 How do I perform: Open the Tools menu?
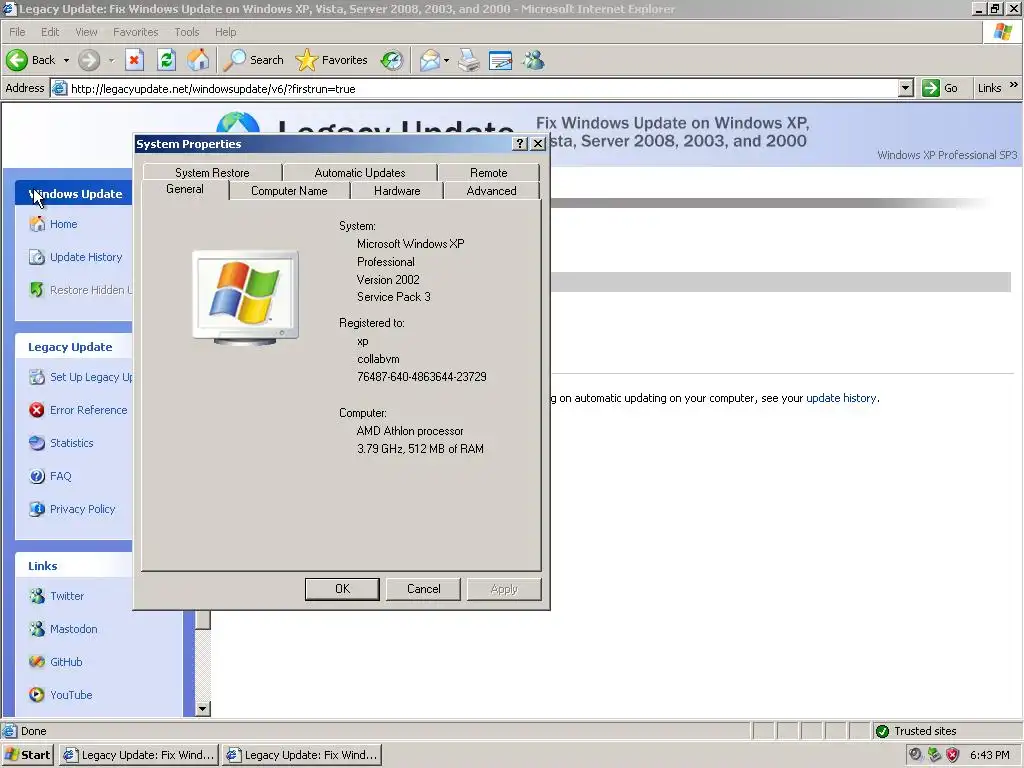tap(187, 32)
